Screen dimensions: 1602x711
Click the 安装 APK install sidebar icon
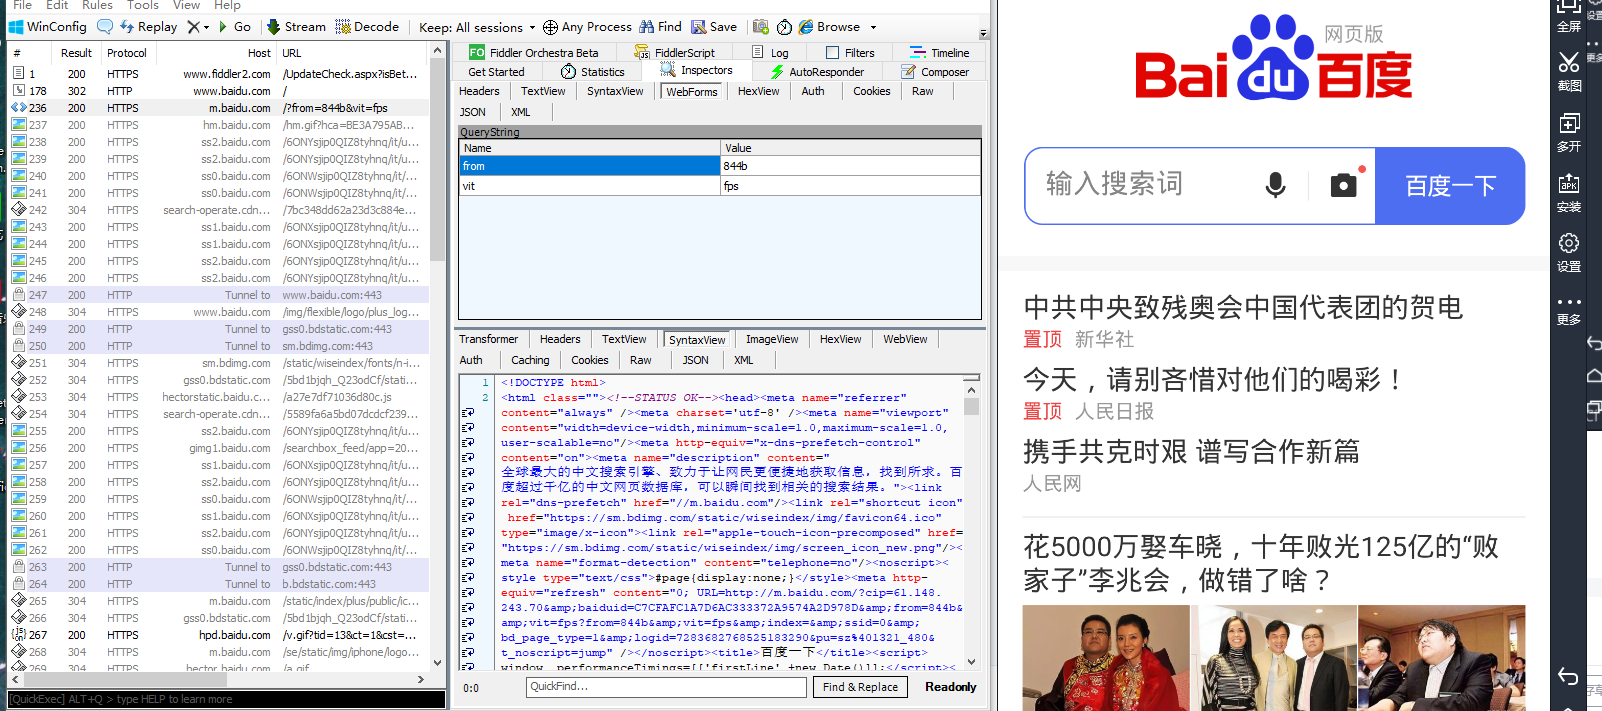click(1569, 193)
